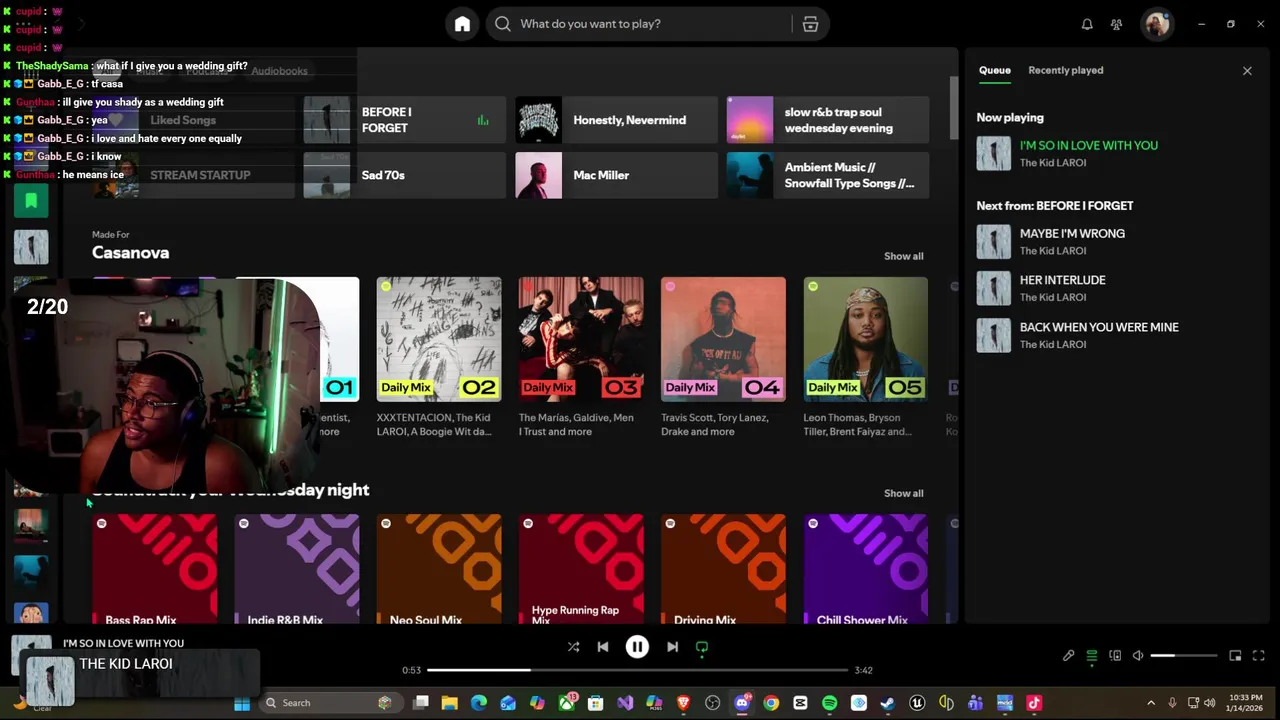Open Connect to a device icon
This screenshot has width=1280, height=720.
coord(1115,656)
